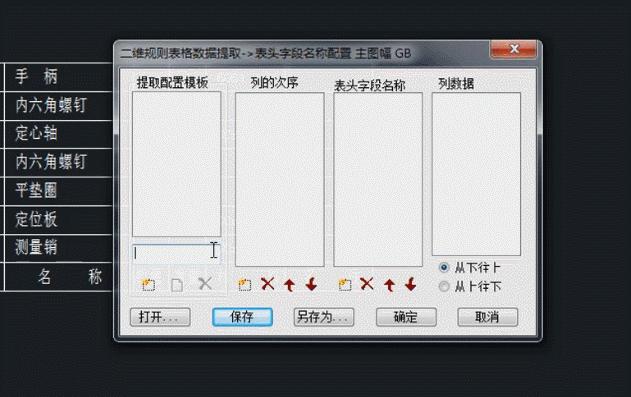Click move-up arrow under 列的次序 list
This screenshot has width=631, height=397.
click(289, 285)
